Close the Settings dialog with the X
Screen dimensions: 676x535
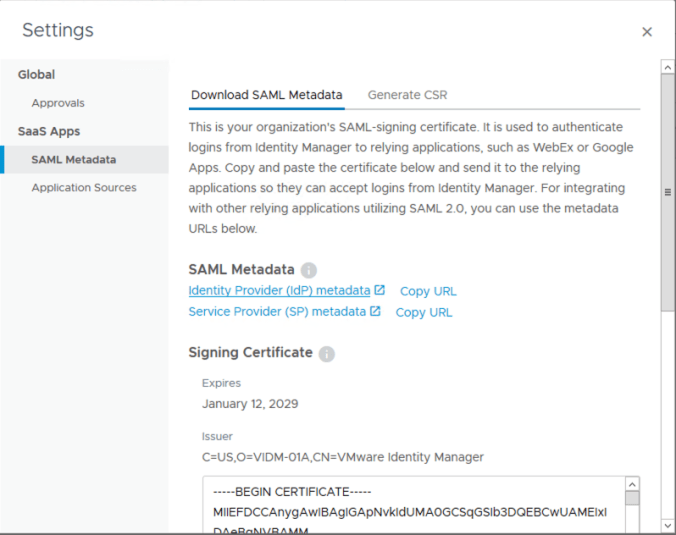click(647, 32)
